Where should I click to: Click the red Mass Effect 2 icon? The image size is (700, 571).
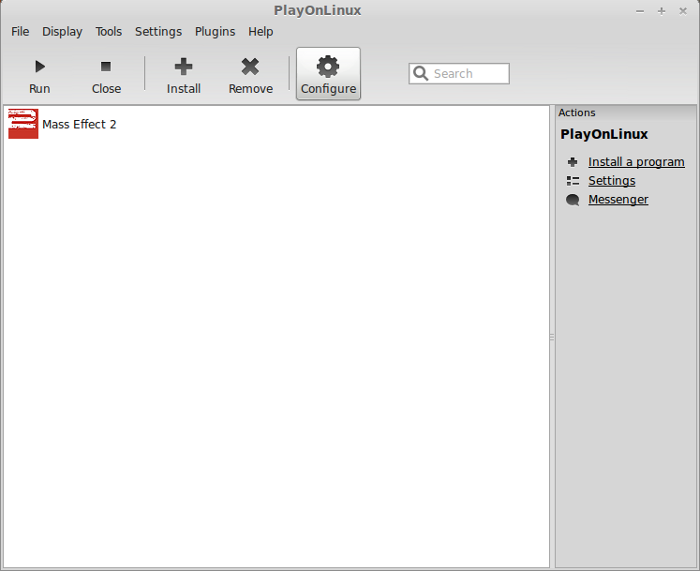click(x=23, y=124)
